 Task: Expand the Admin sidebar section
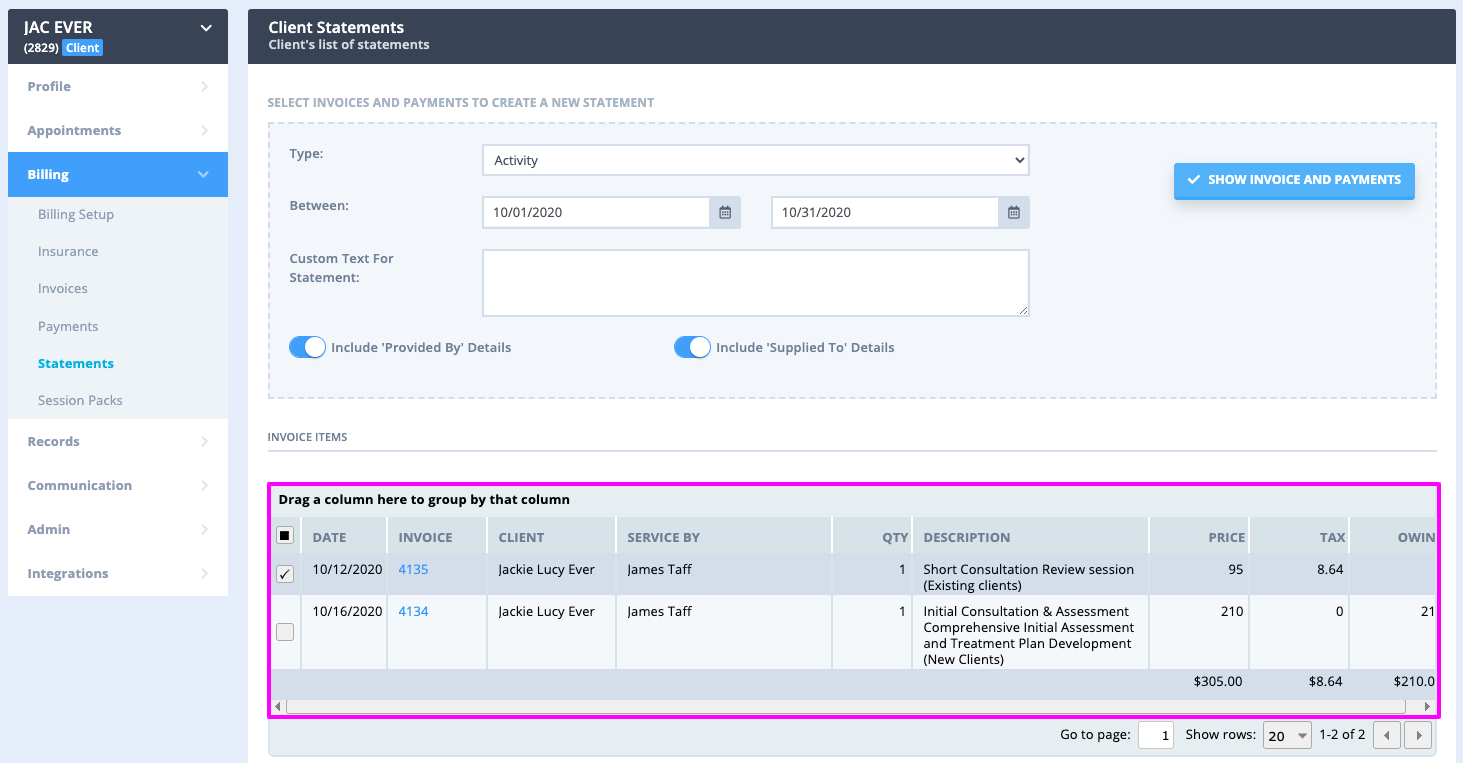(118, 530)
